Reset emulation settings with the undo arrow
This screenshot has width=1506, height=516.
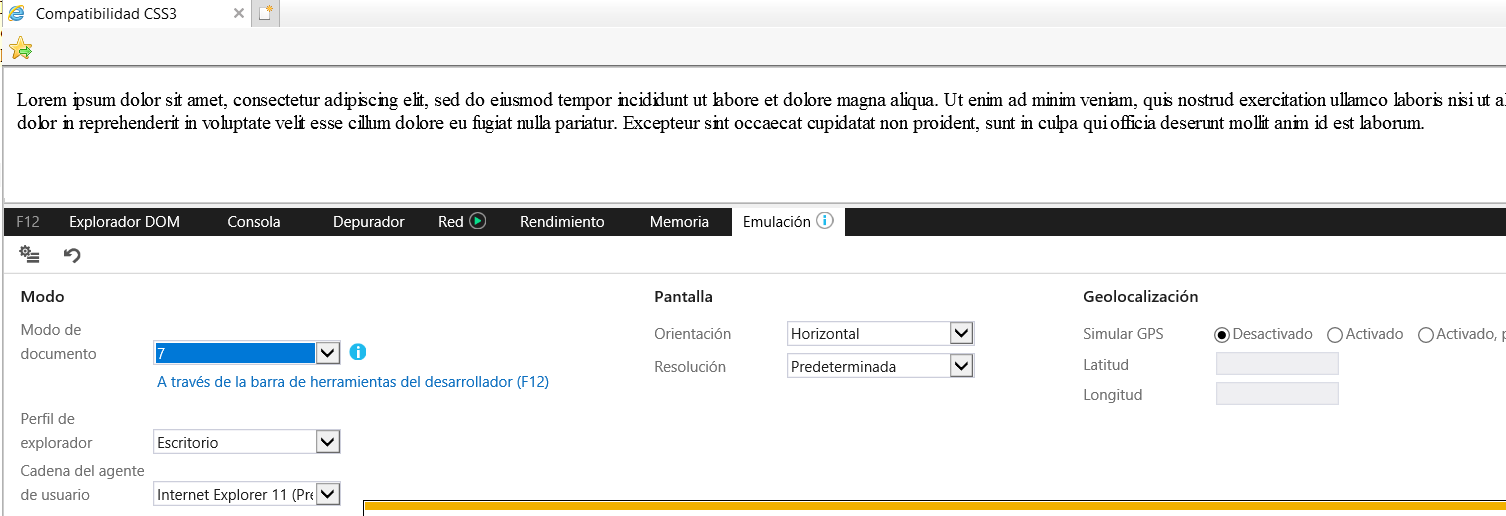(72, 255)
